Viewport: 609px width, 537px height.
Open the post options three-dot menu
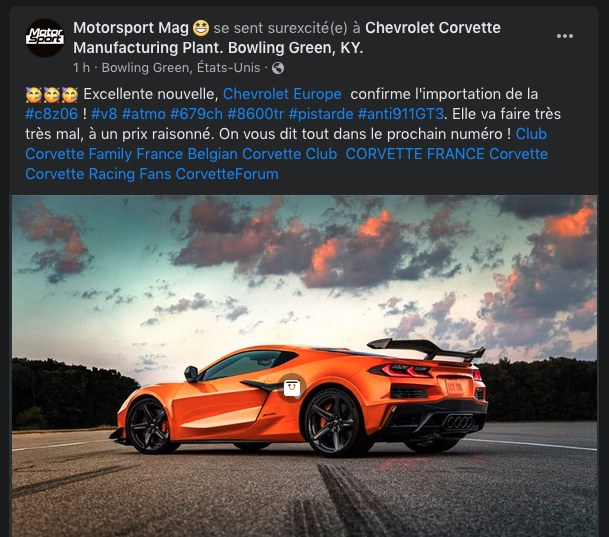point(564,36)
